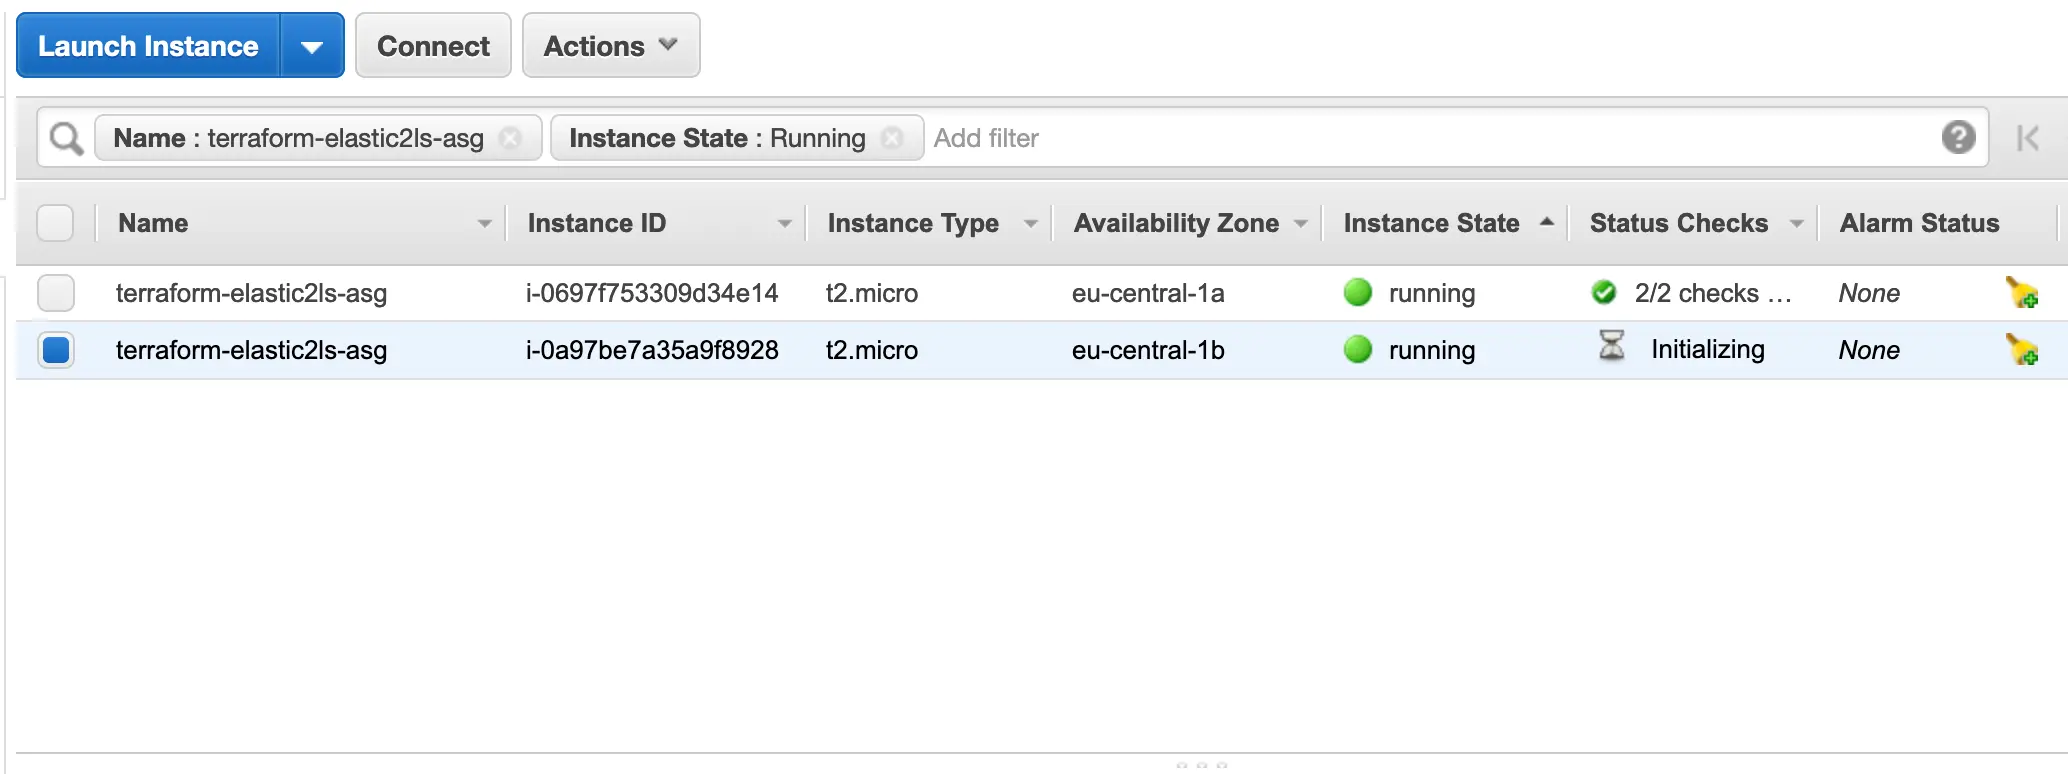Image resolution: width=2068 pixels, height=774 pixels.
Task: Click running state text in eu-central-1a row
Action: click(1432, 293)
